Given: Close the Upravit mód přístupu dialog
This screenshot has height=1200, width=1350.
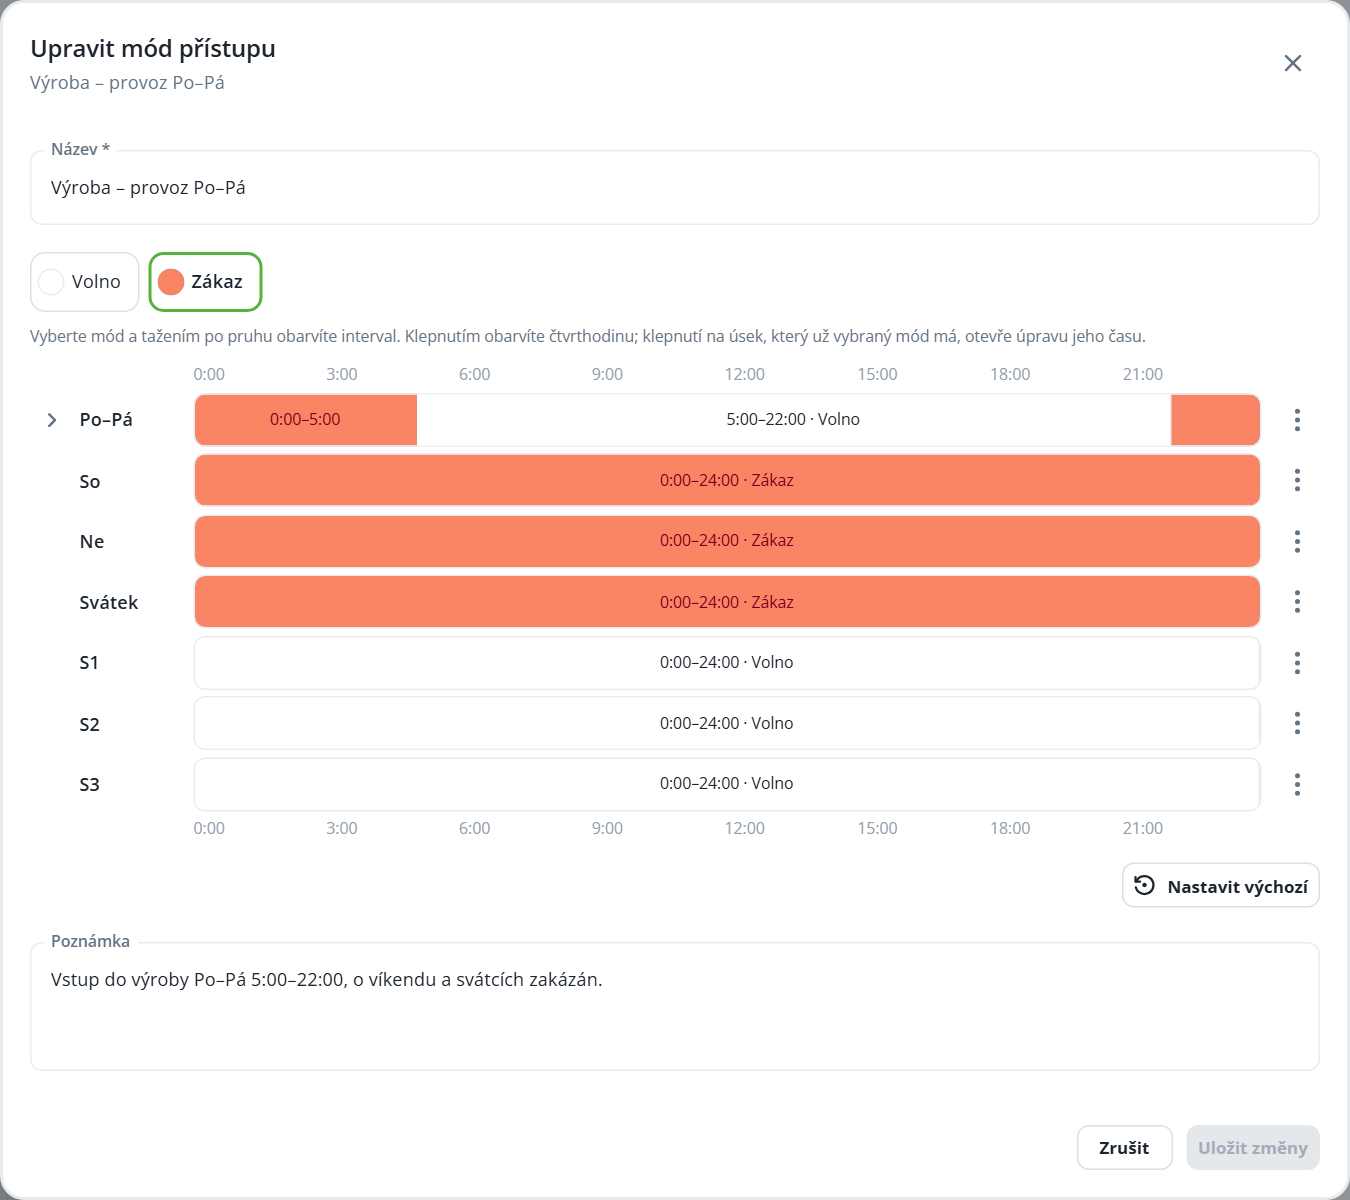Looking at the screenshot, I should (x=1293, y=63).
